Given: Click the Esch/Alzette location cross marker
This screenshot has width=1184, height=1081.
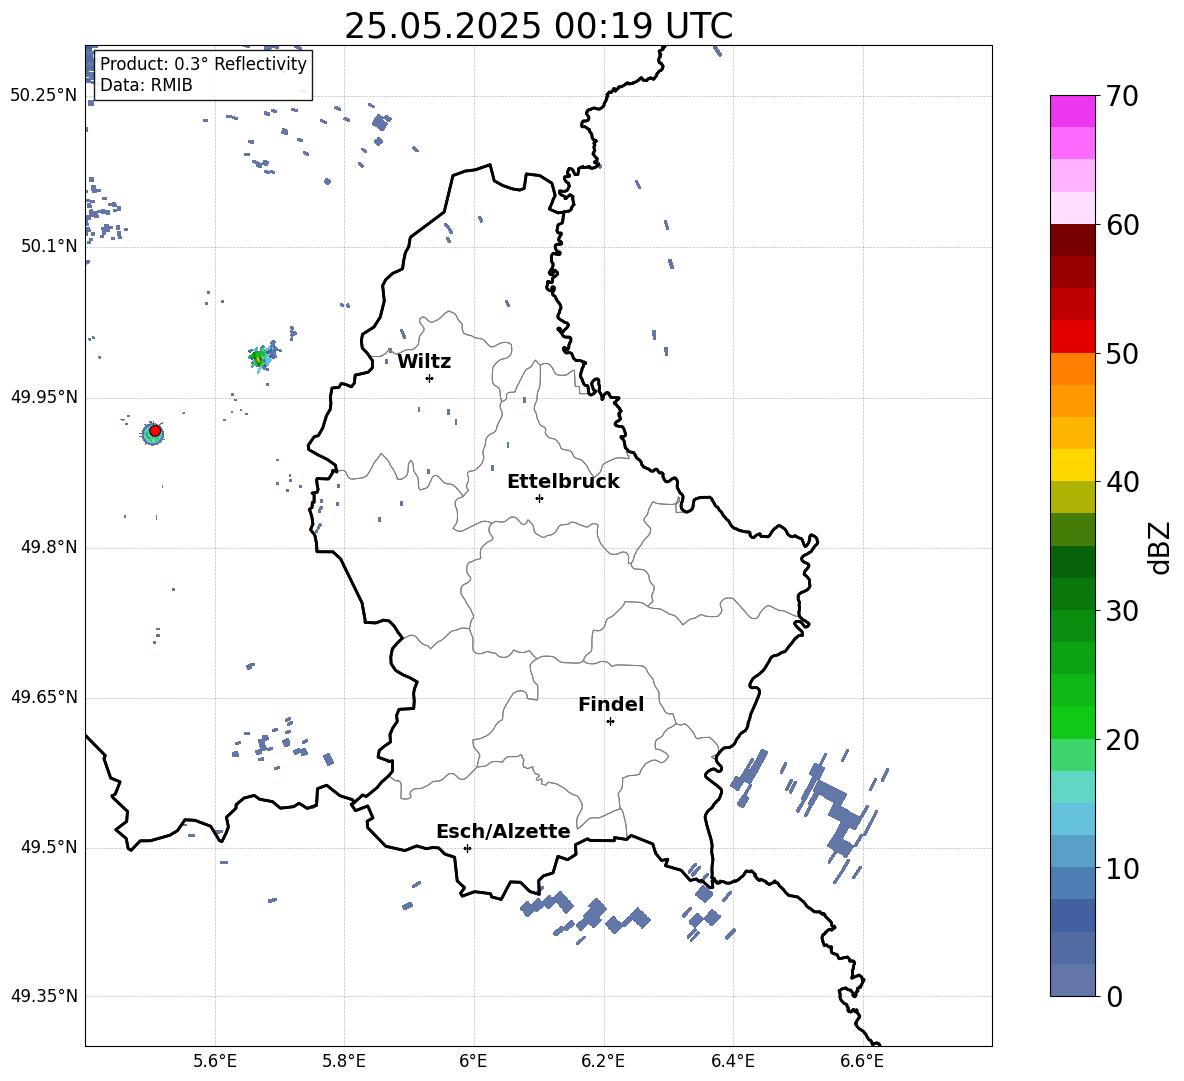Looking at the screenshot, I should point(467,848).
